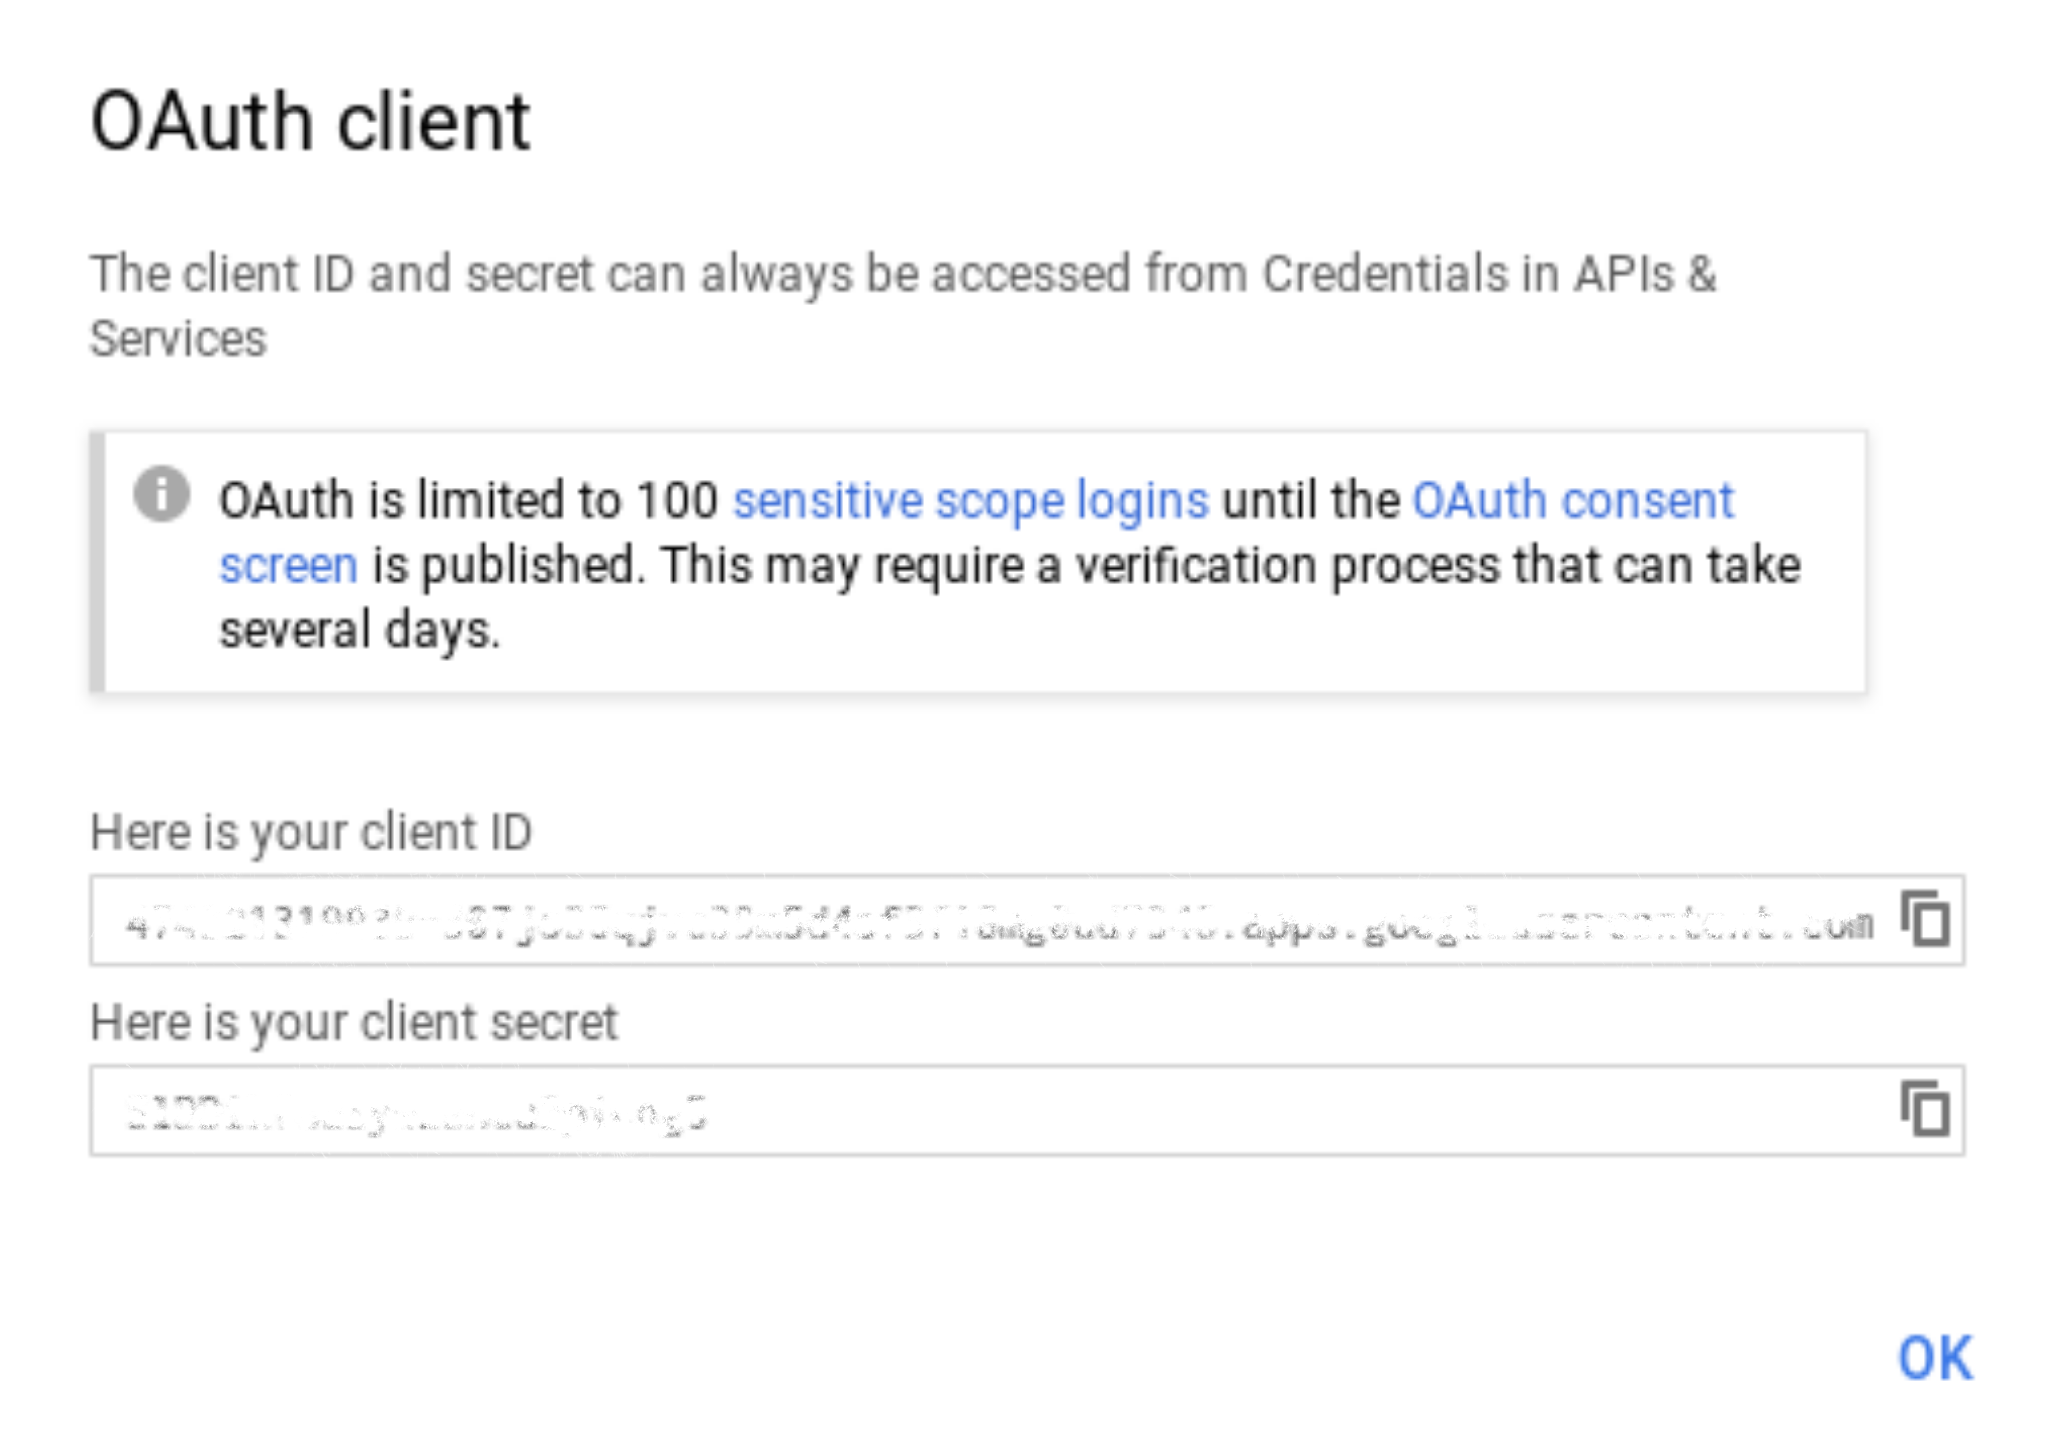Click the "Here is your client ID" label
Viewport: 2059px width, 1440px height.
tap(311, 832)
